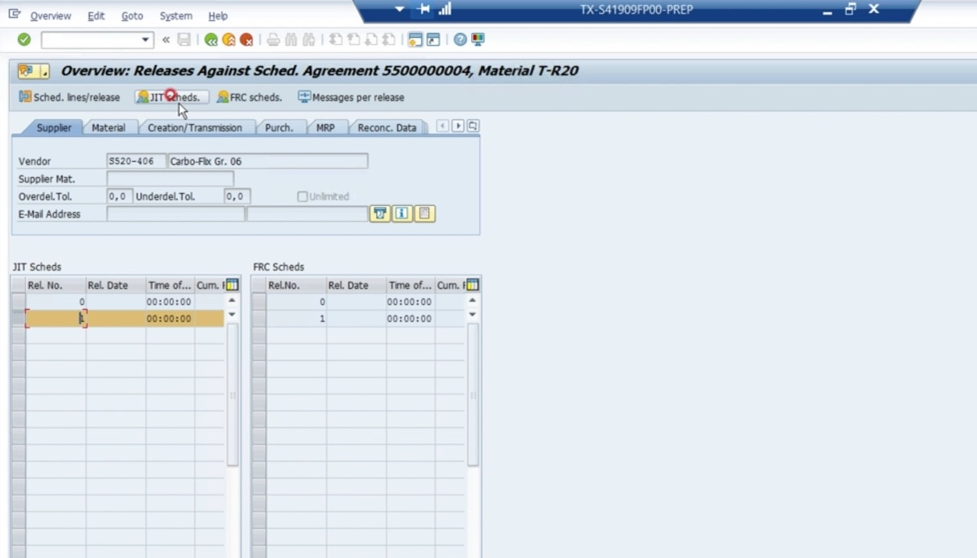
Task: Switch to the Reconc. Data tab
Action: (386, 128)
